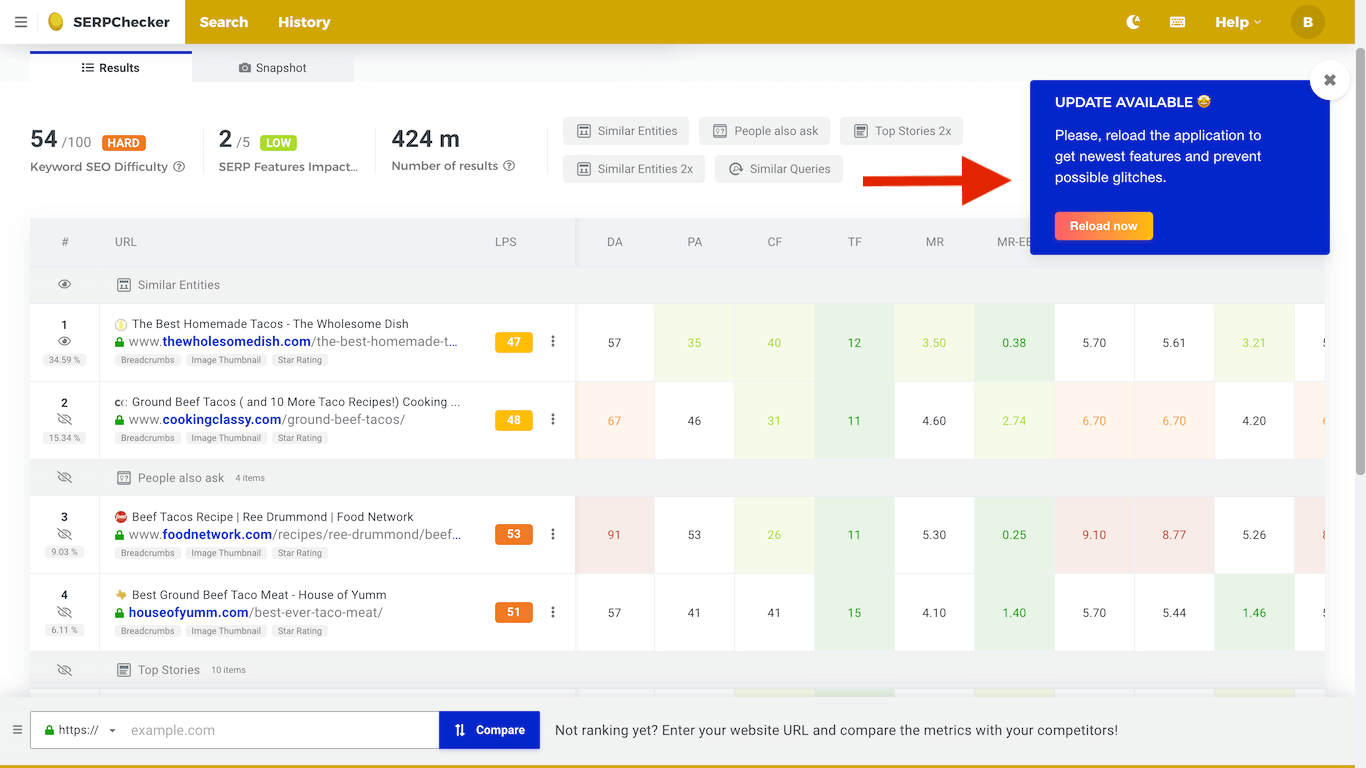Open the hamburger menu beside SERPChecker logo

[21, 22]
